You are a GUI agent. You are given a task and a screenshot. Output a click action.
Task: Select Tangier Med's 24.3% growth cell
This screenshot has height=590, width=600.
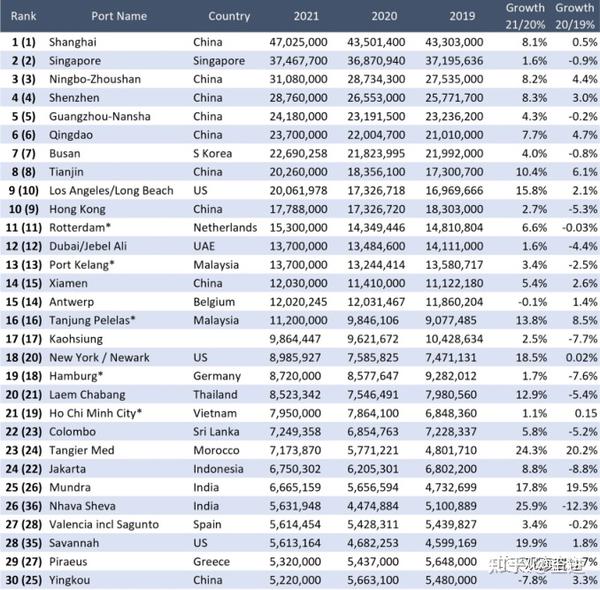tap(531, 450)
